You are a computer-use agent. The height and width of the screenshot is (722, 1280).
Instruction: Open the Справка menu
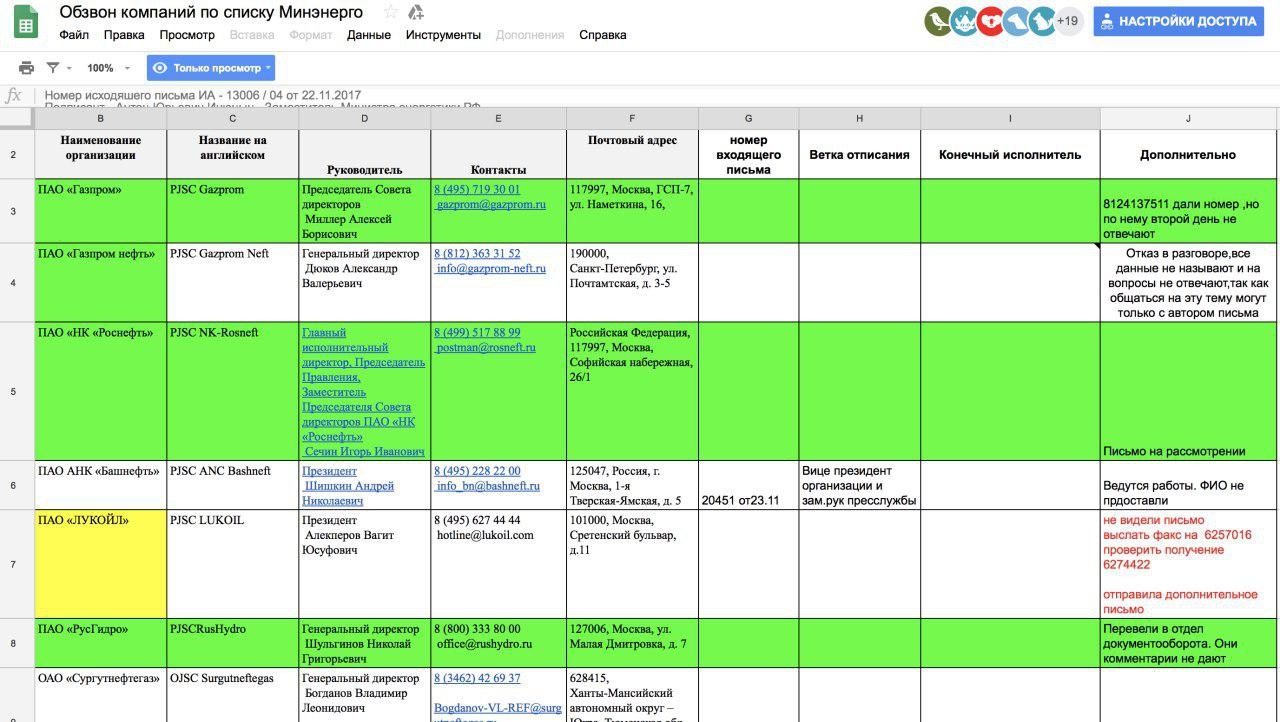[603, 35]
